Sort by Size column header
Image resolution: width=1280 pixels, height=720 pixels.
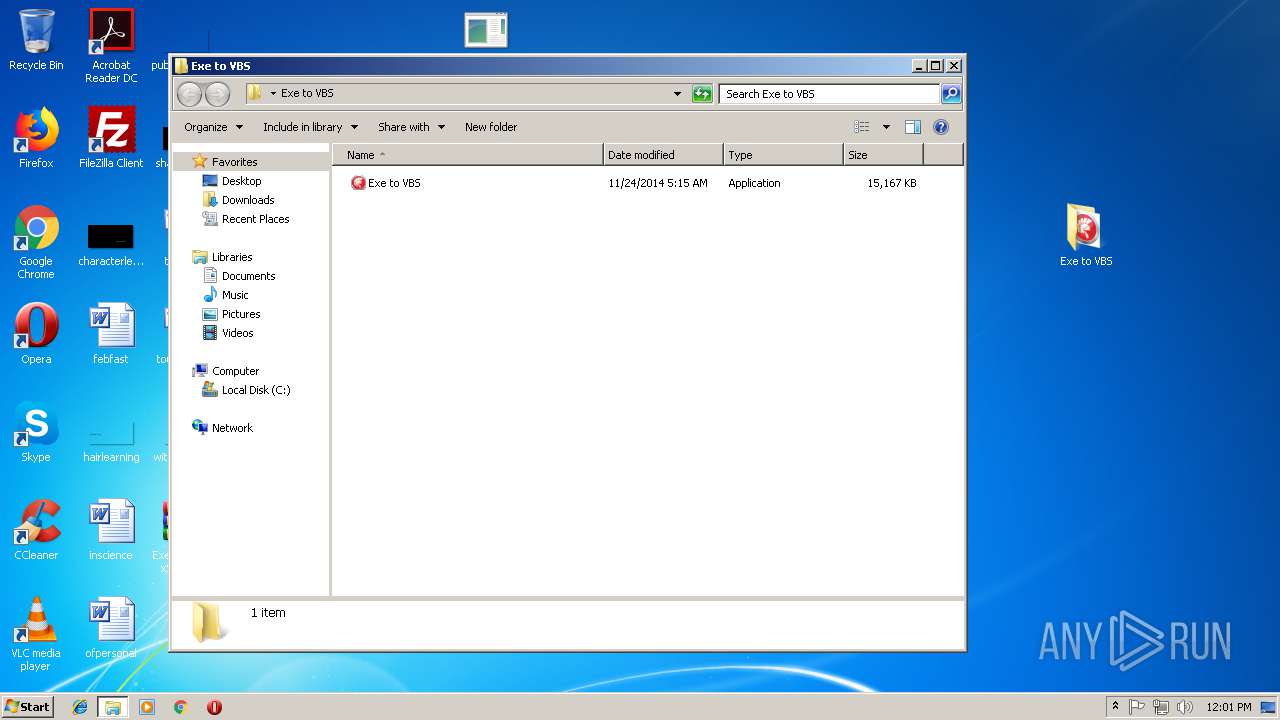tap(883, 155)
